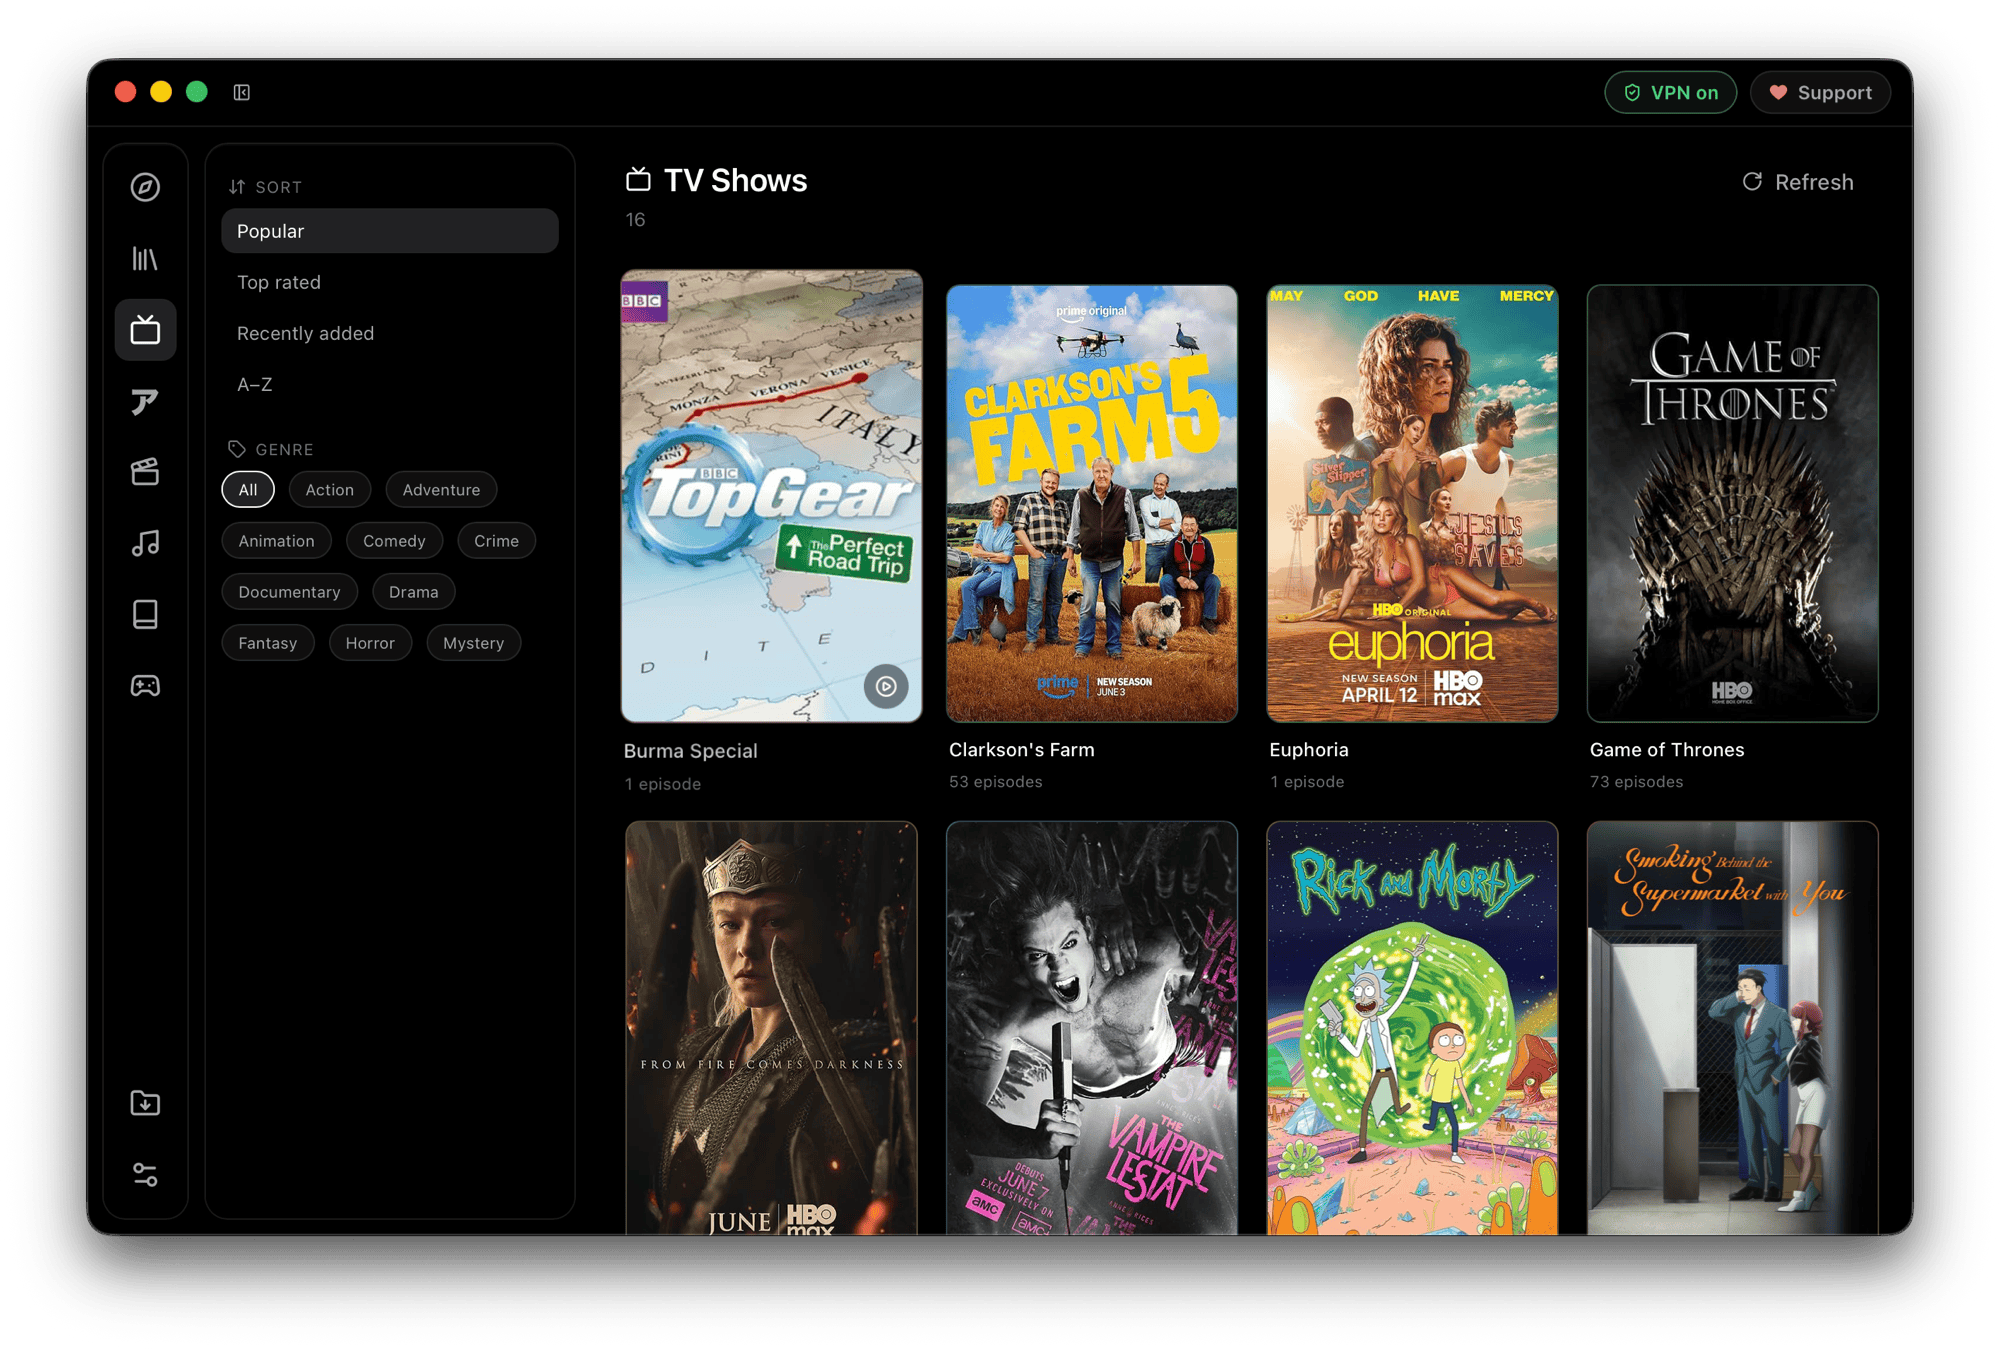Click the 53 episodes label
The image size is (2000, 1350).
[x=995, y=782]
